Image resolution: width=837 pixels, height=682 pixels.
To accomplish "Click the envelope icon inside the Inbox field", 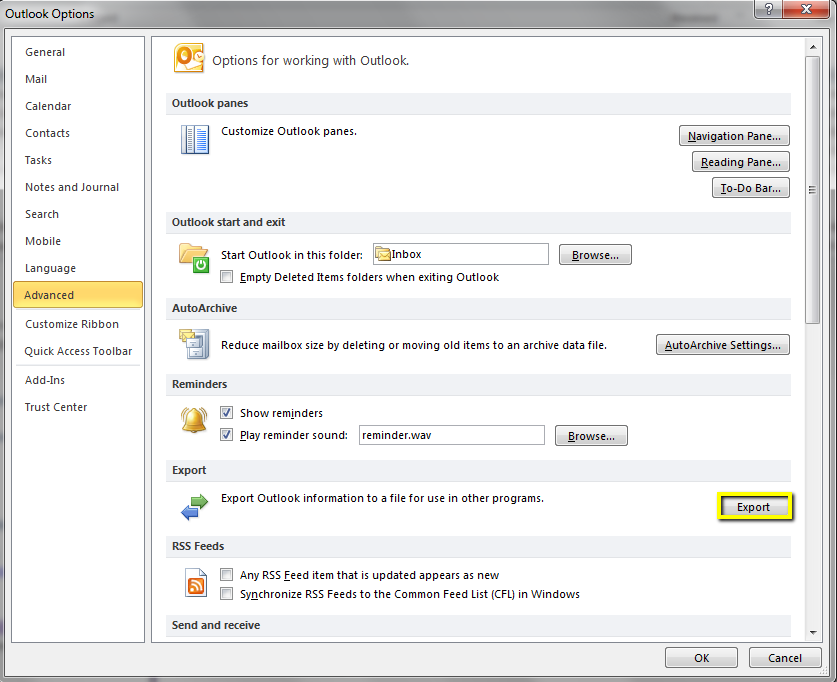I will (x=383, y=254).
